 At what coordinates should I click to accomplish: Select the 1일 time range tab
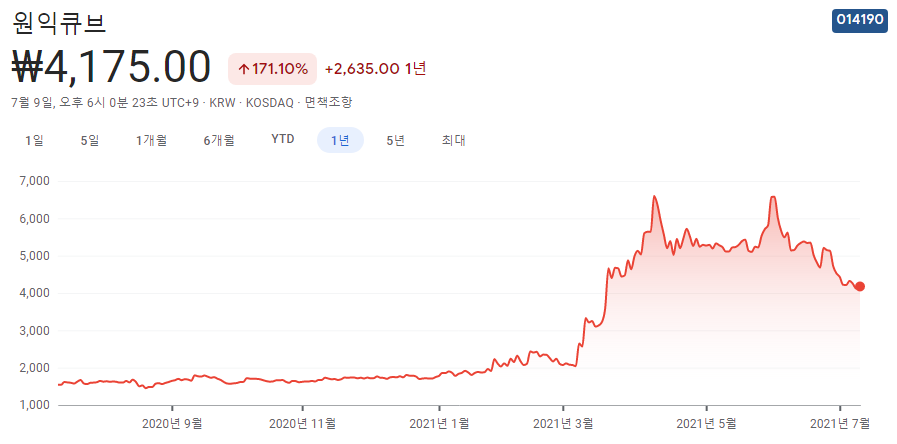tap(34, 140)
